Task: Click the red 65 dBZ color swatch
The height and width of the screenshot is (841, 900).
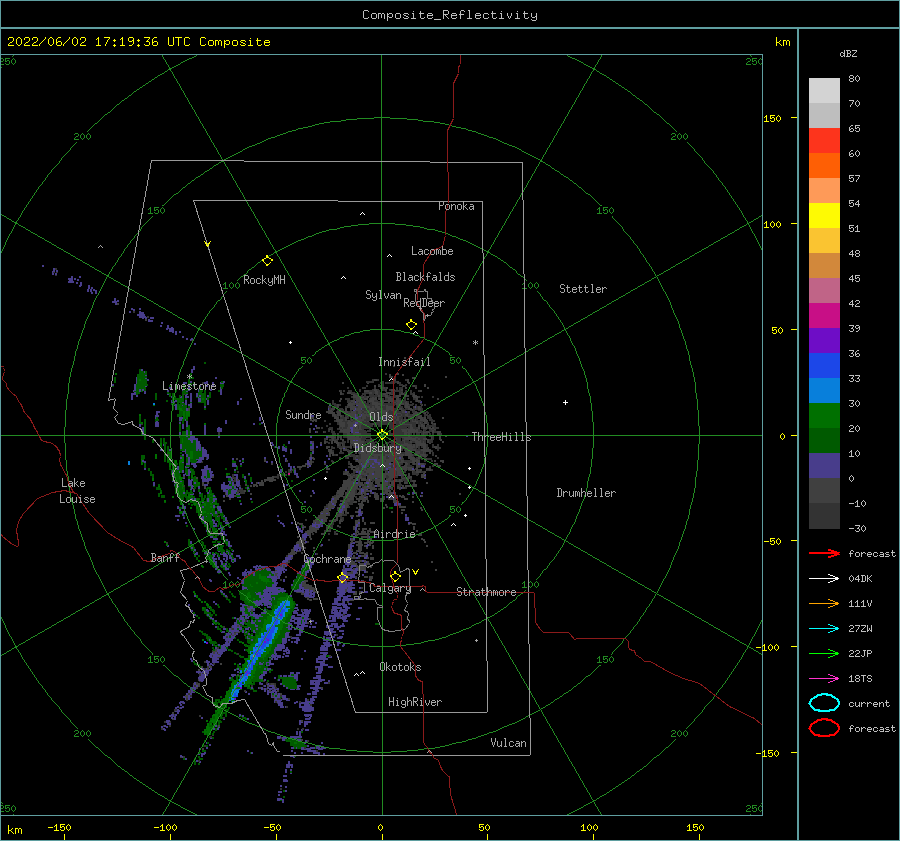Action: pos(824,140)
